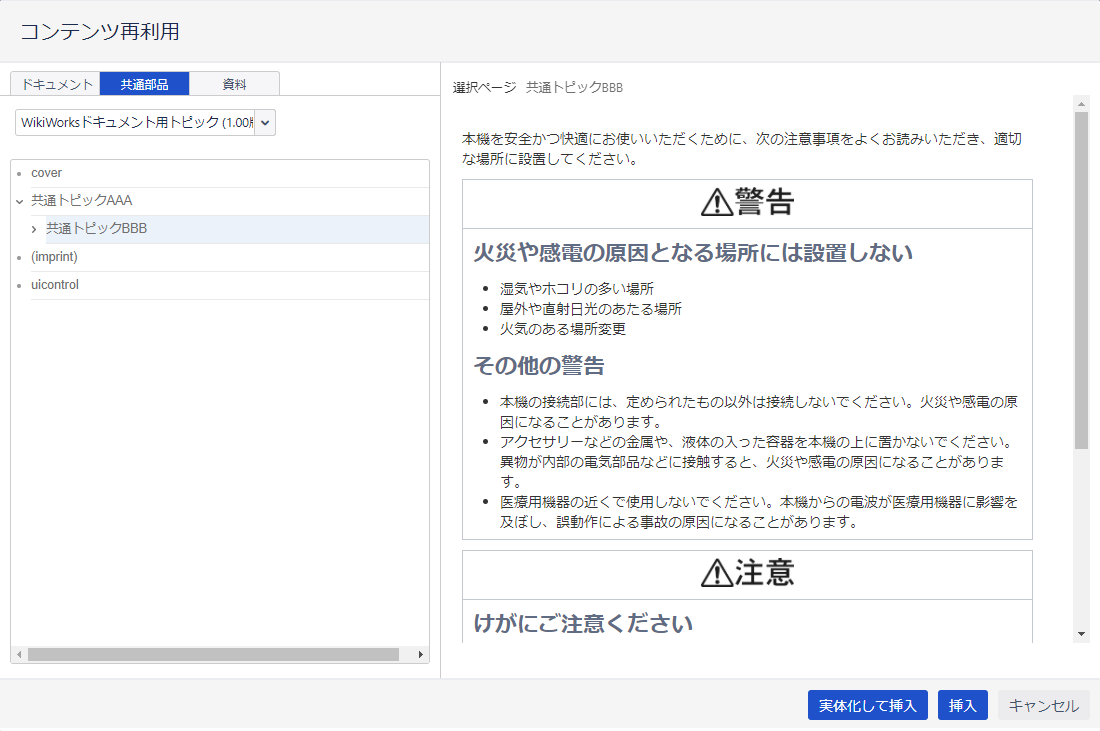Select the uicontrol tree item
The height and width of the screenshot is (731, 1100).
click(x=55, y=285)
